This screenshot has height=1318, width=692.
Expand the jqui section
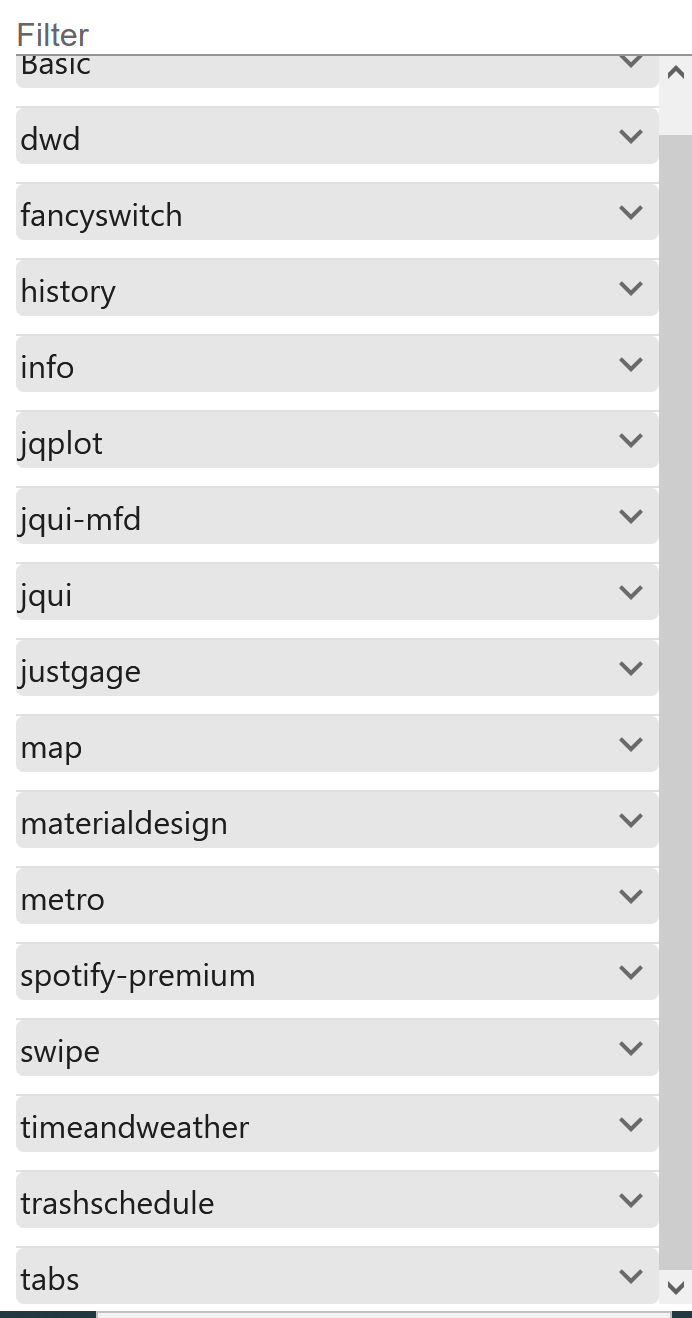tap(336, 593)
